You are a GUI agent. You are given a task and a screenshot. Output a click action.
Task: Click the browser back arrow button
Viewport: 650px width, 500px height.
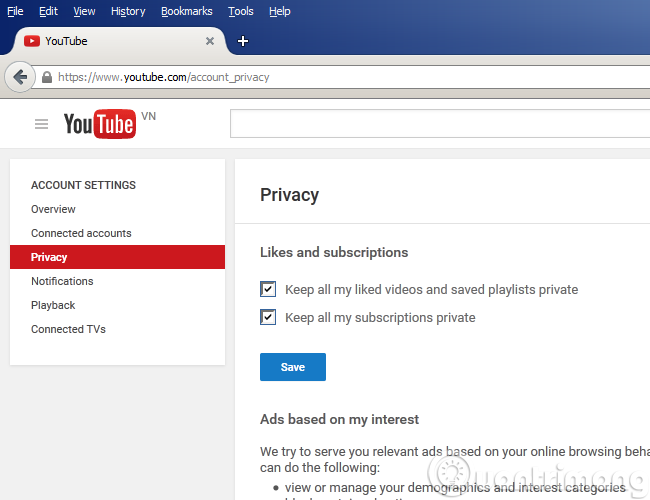(19, 77)
